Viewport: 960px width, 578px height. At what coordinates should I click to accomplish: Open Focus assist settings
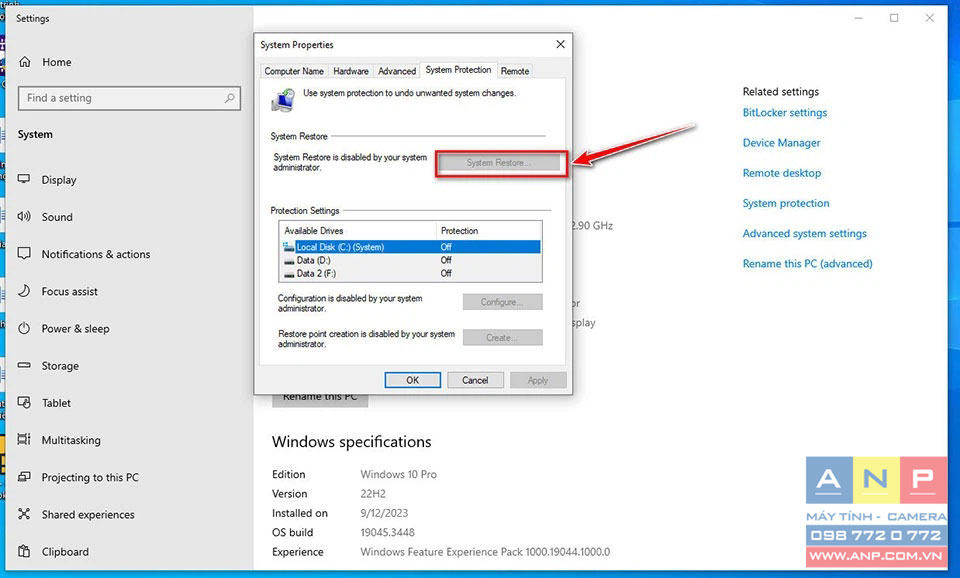click(x=69, y=291)
